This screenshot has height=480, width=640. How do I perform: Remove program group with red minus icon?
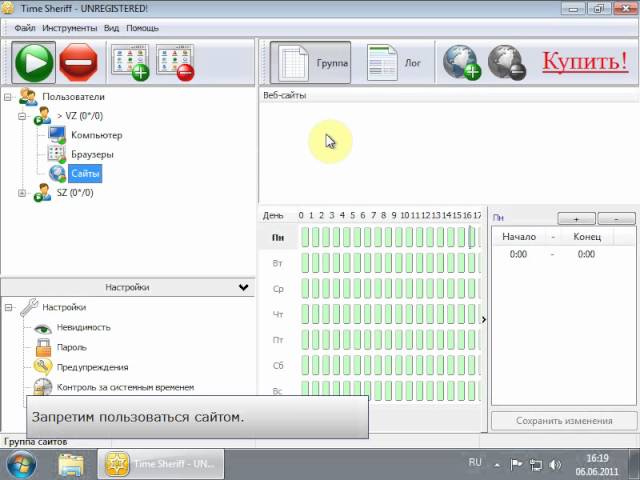176,63
